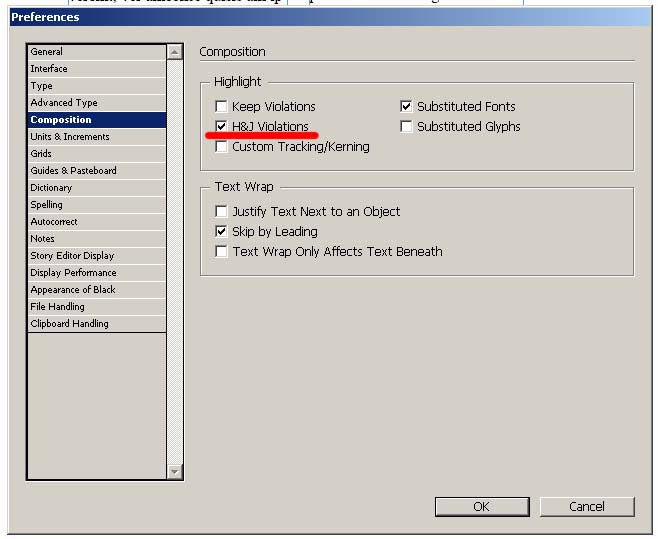This screenshot has height=539, width=658.
Task: Uncheck Substituted Fonts highlight option
Action: click(406, 106)
